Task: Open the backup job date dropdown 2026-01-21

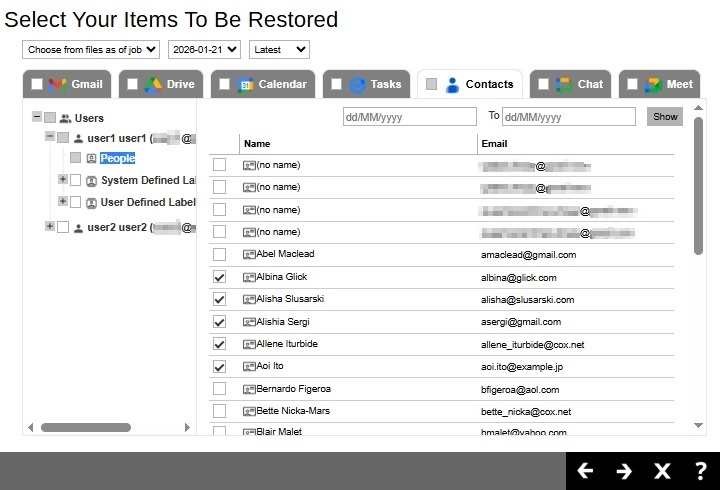Action: click(204, 49)
